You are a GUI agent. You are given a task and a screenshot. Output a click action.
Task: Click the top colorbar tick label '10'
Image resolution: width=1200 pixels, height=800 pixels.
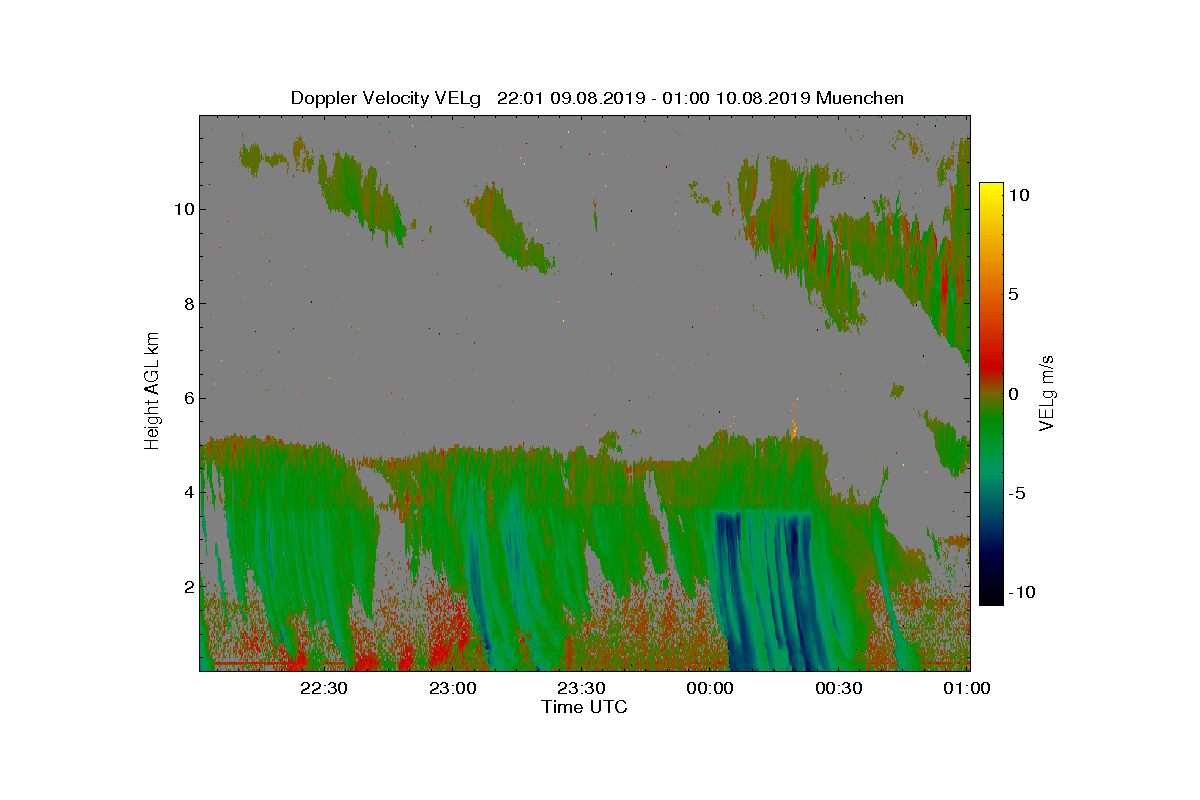tap(1018, 195)
